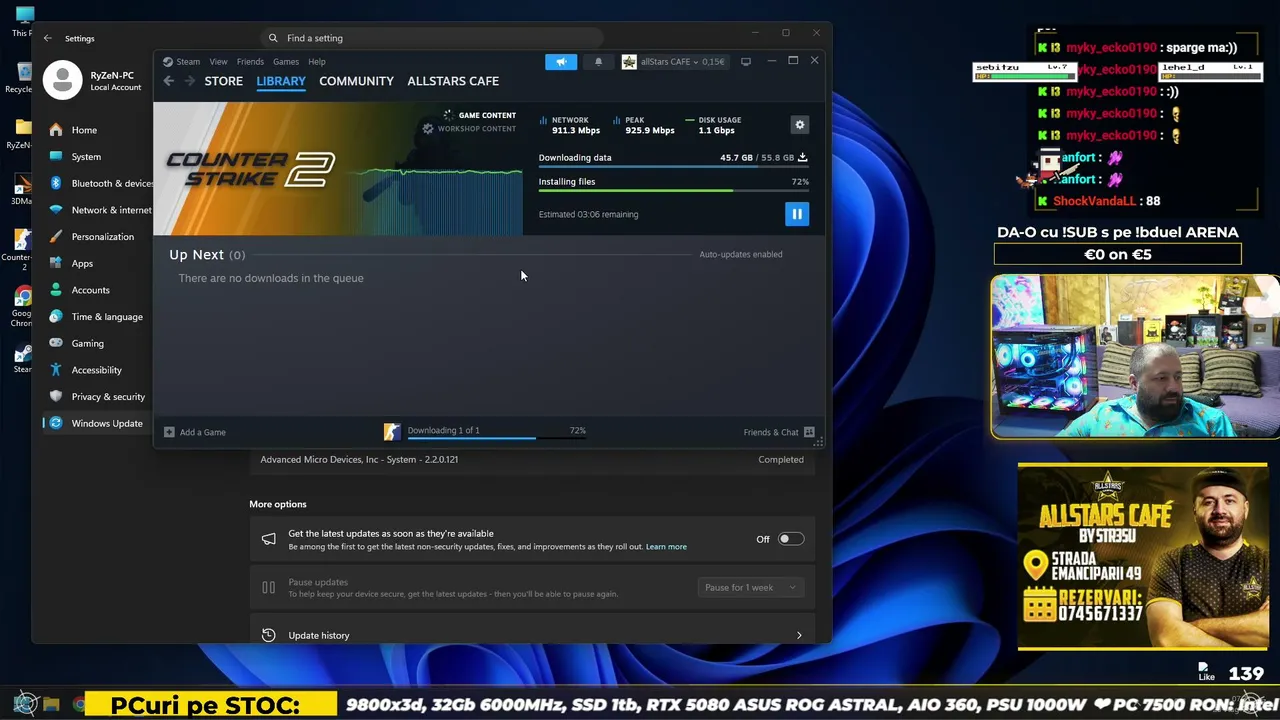This screenshot has width=1280, height=720.
Task: Click the Add a Game label
Action: (203, 432)
